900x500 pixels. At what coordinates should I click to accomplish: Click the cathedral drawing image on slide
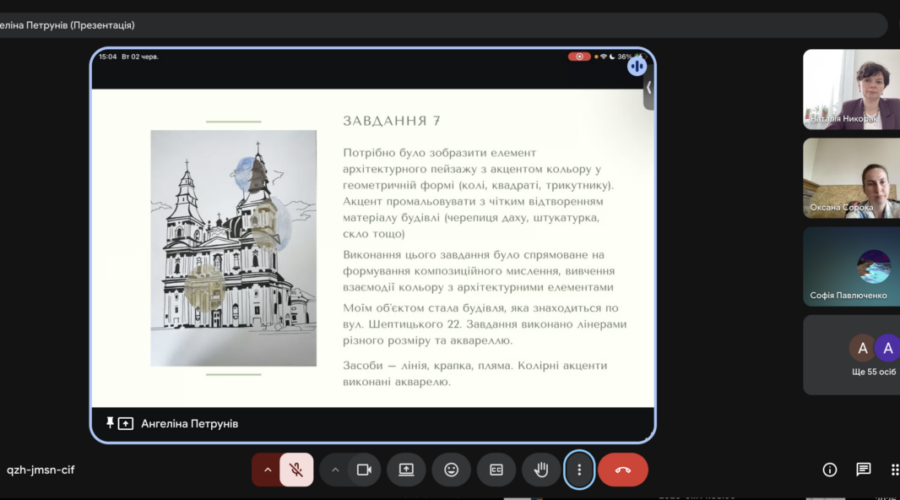click(x=234, y=248)
